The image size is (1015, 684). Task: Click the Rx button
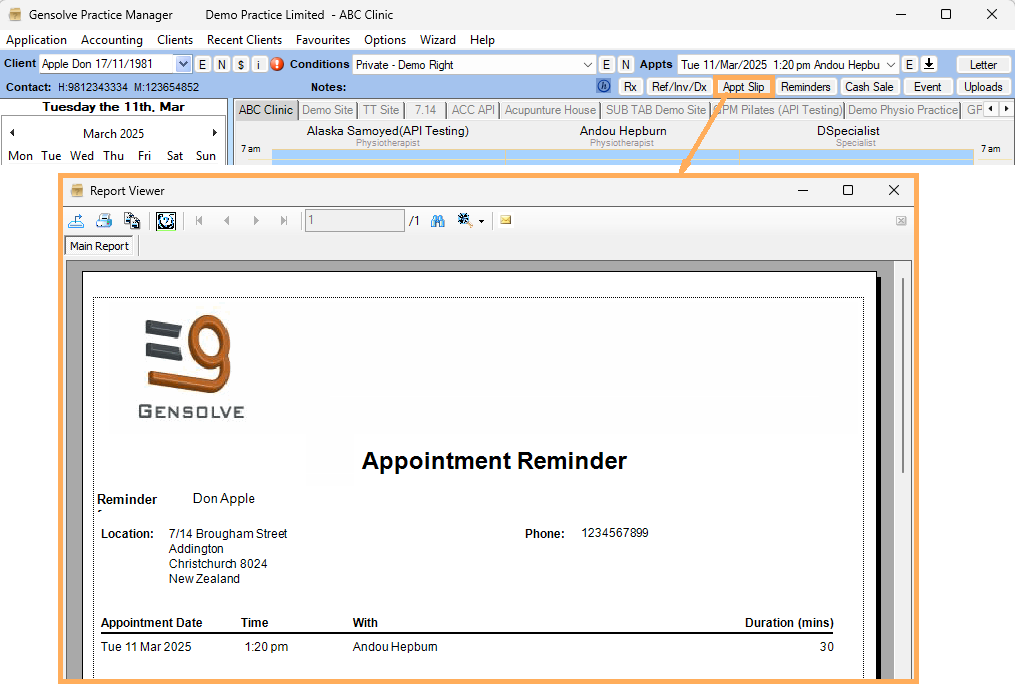coord(630,87)
